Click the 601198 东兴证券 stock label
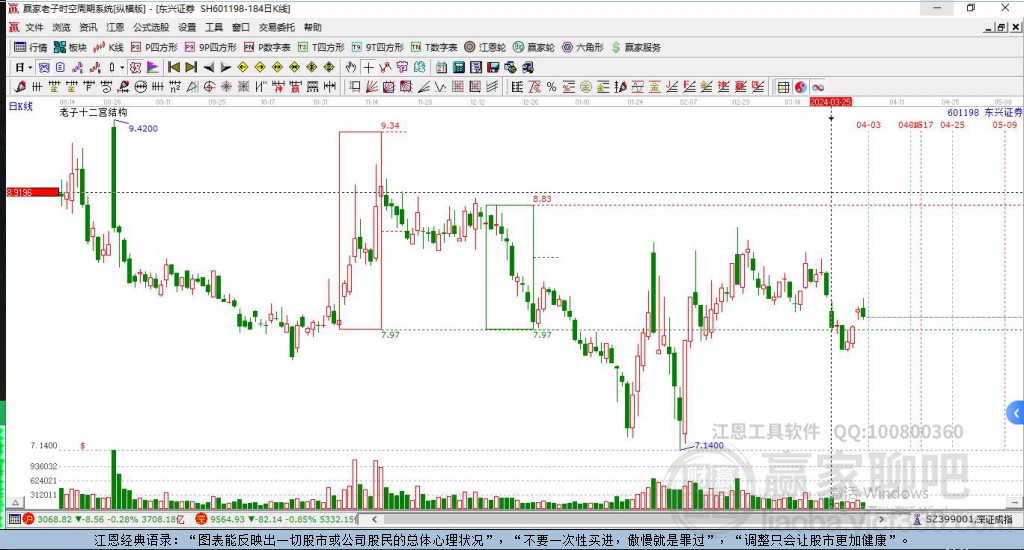This screenshot has height=550, width=1024. click(x=985, y=112)
